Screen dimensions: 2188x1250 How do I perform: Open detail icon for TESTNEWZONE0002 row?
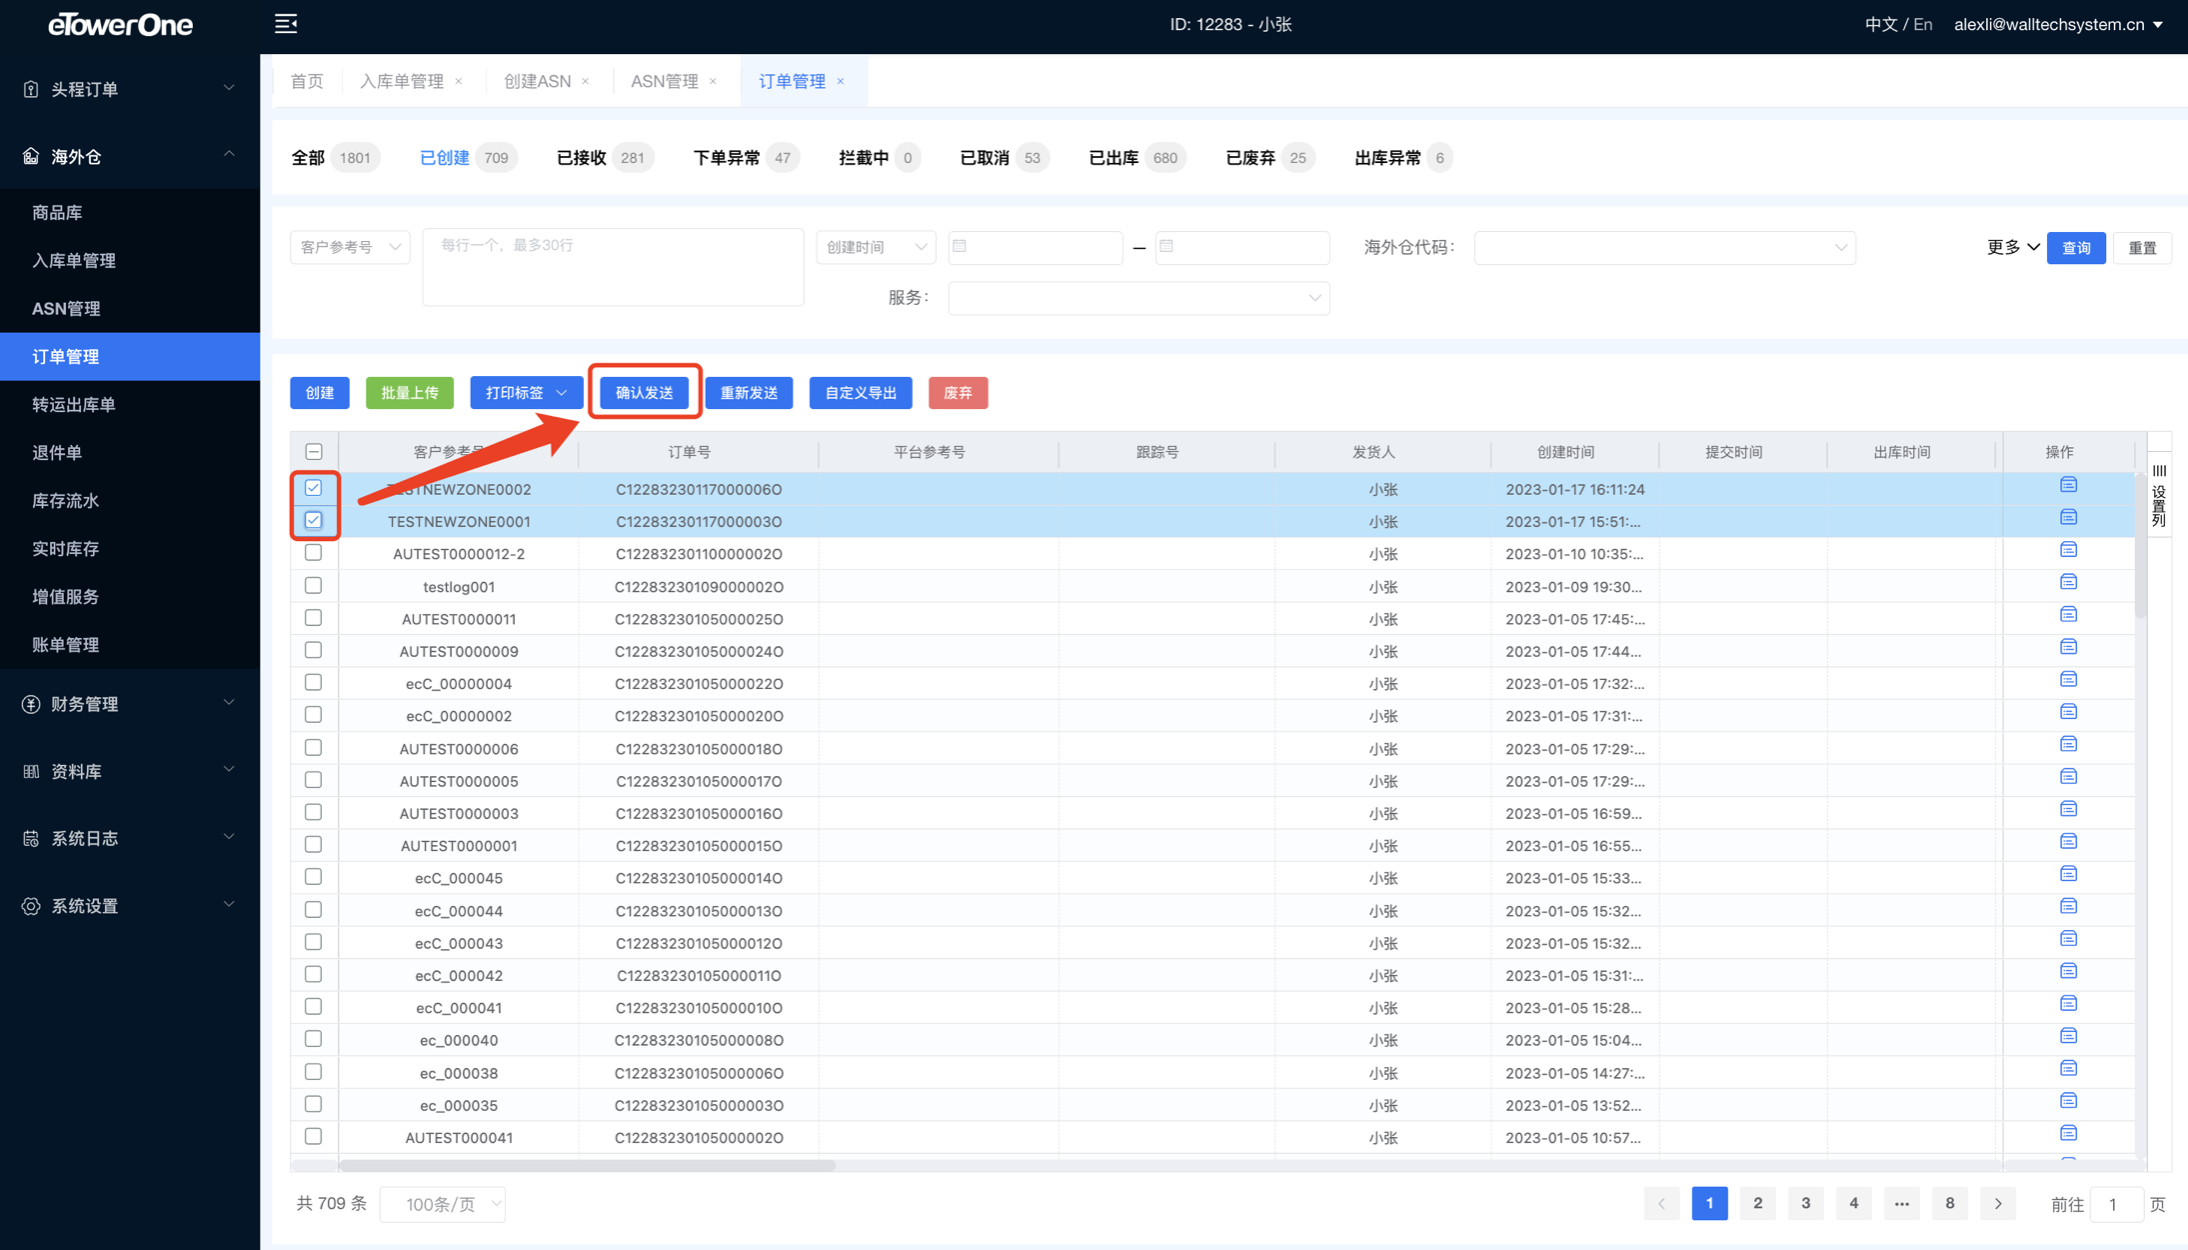click(2068, 485)
